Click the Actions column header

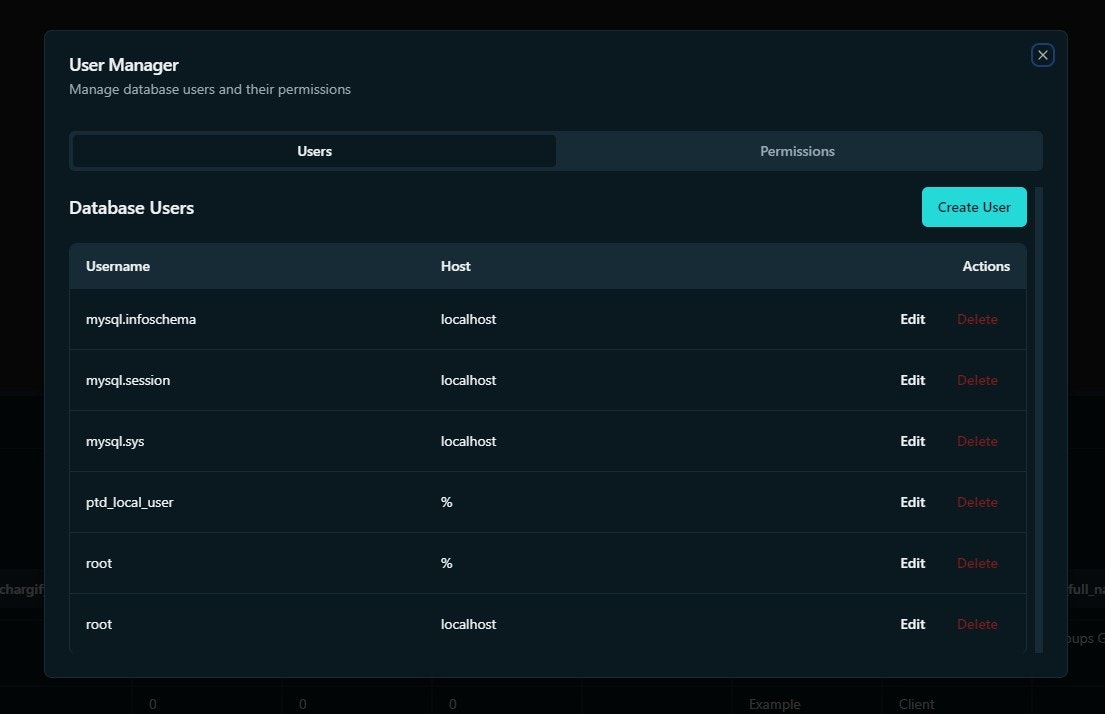[986, 266]
